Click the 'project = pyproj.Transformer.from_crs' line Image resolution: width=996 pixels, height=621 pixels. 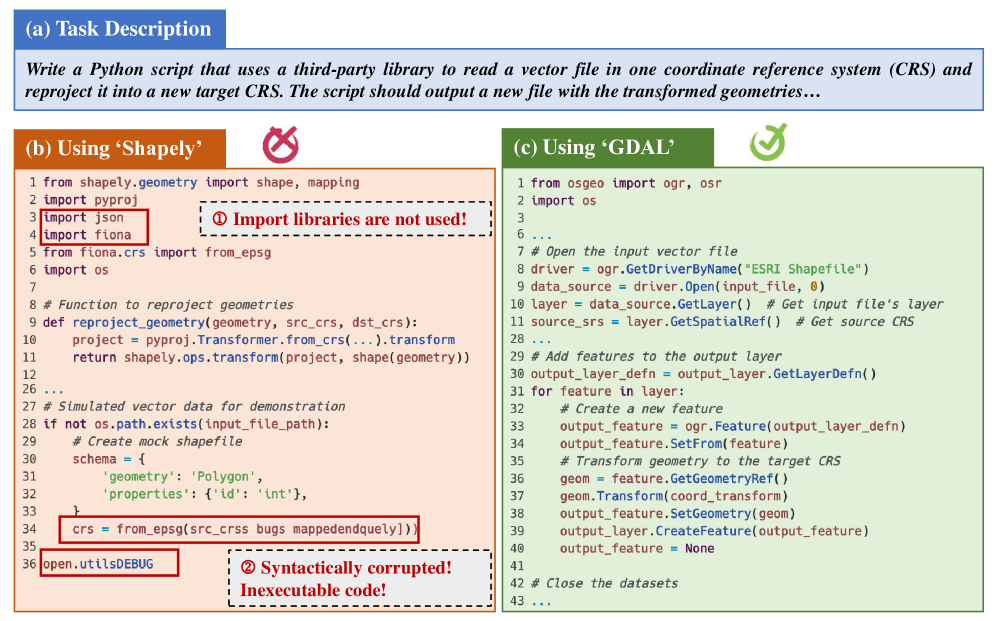click(264, 340)
